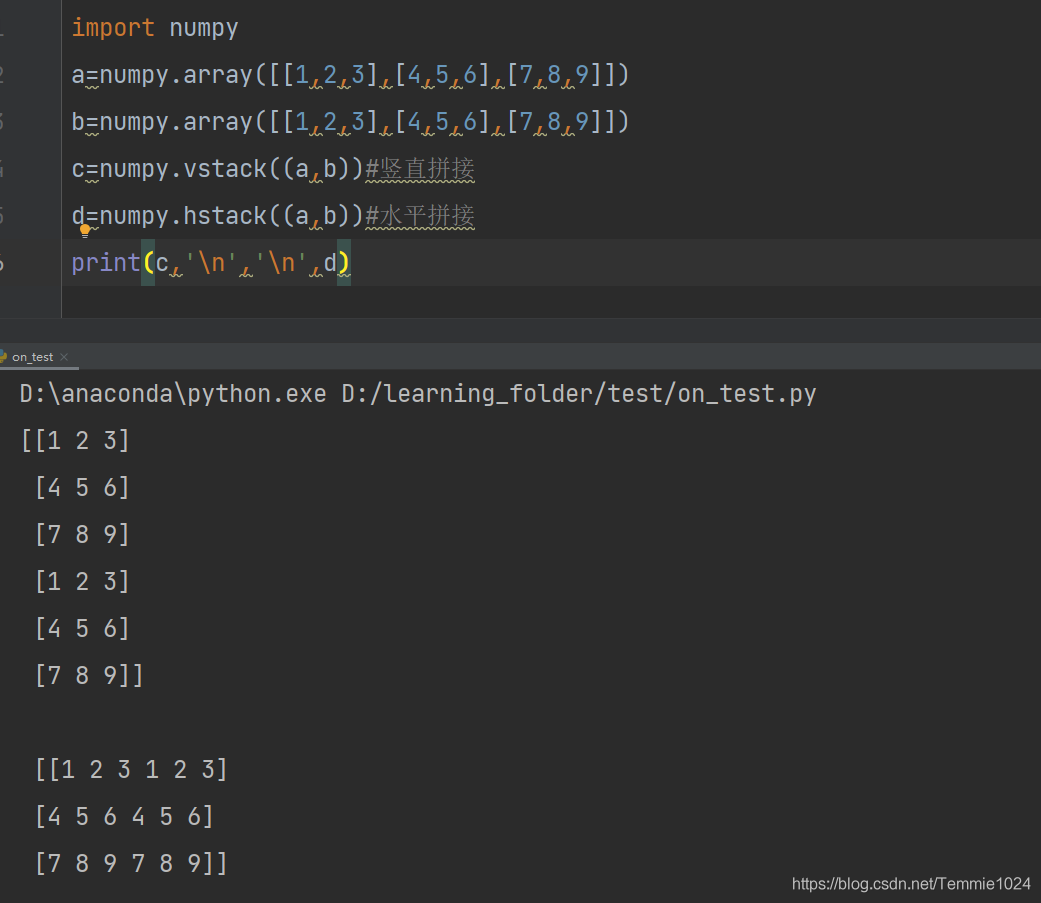Click the 'import numpy' code line

click(155, 28)
